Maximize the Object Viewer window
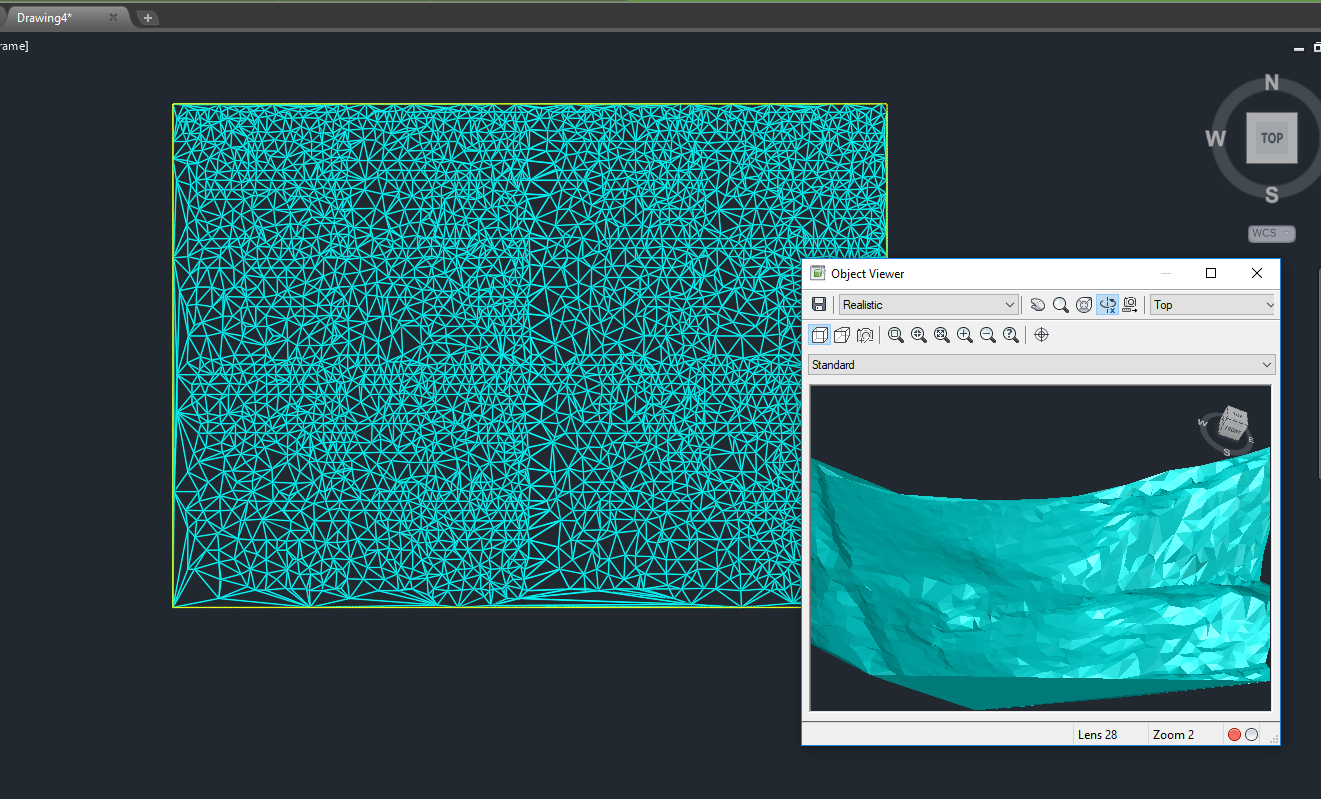This screenshot has height=799, width=1321. (1211, 273)
